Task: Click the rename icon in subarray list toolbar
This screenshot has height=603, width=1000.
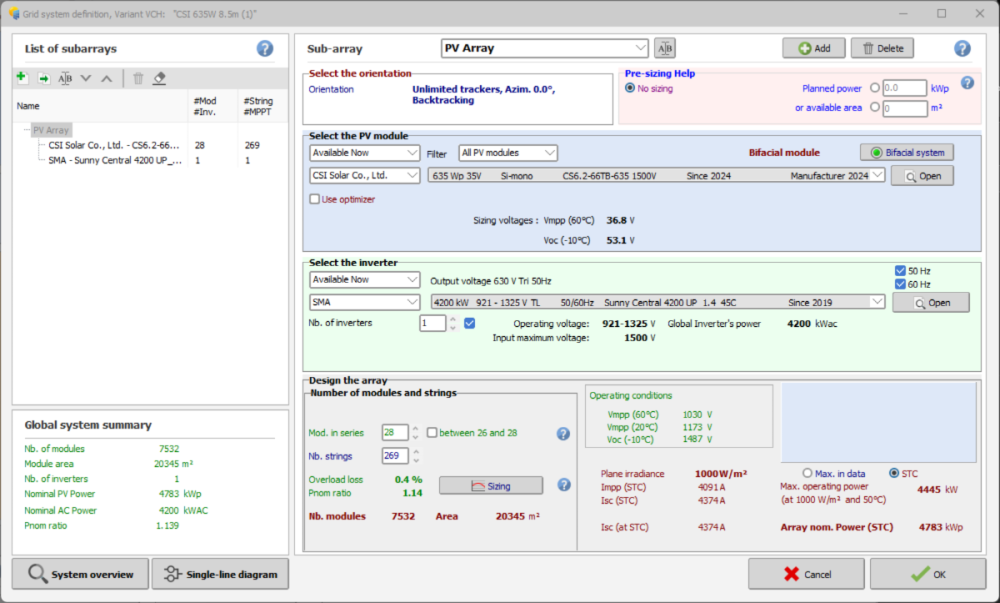Action: [65, 78]
